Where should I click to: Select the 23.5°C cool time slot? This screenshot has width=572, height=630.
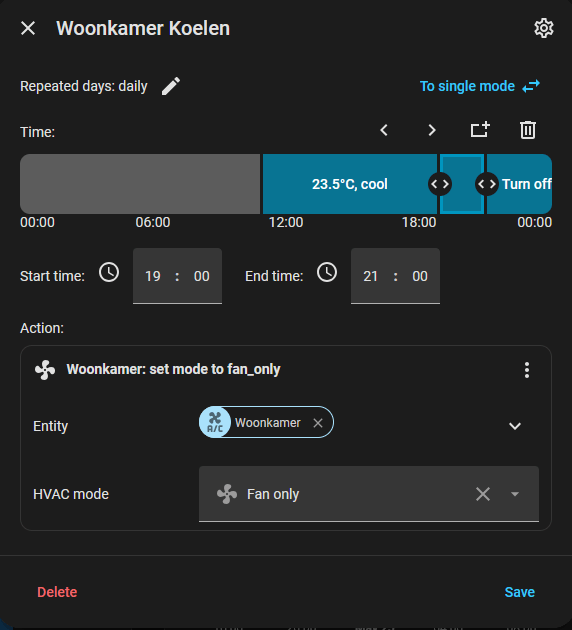coord(349,184)
